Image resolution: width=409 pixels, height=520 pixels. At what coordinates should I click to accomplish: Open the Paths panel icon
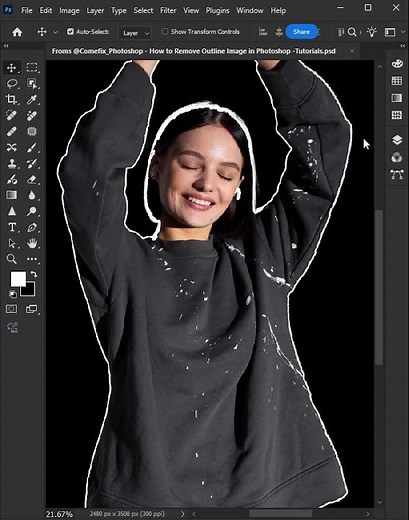tap(397, 174)
